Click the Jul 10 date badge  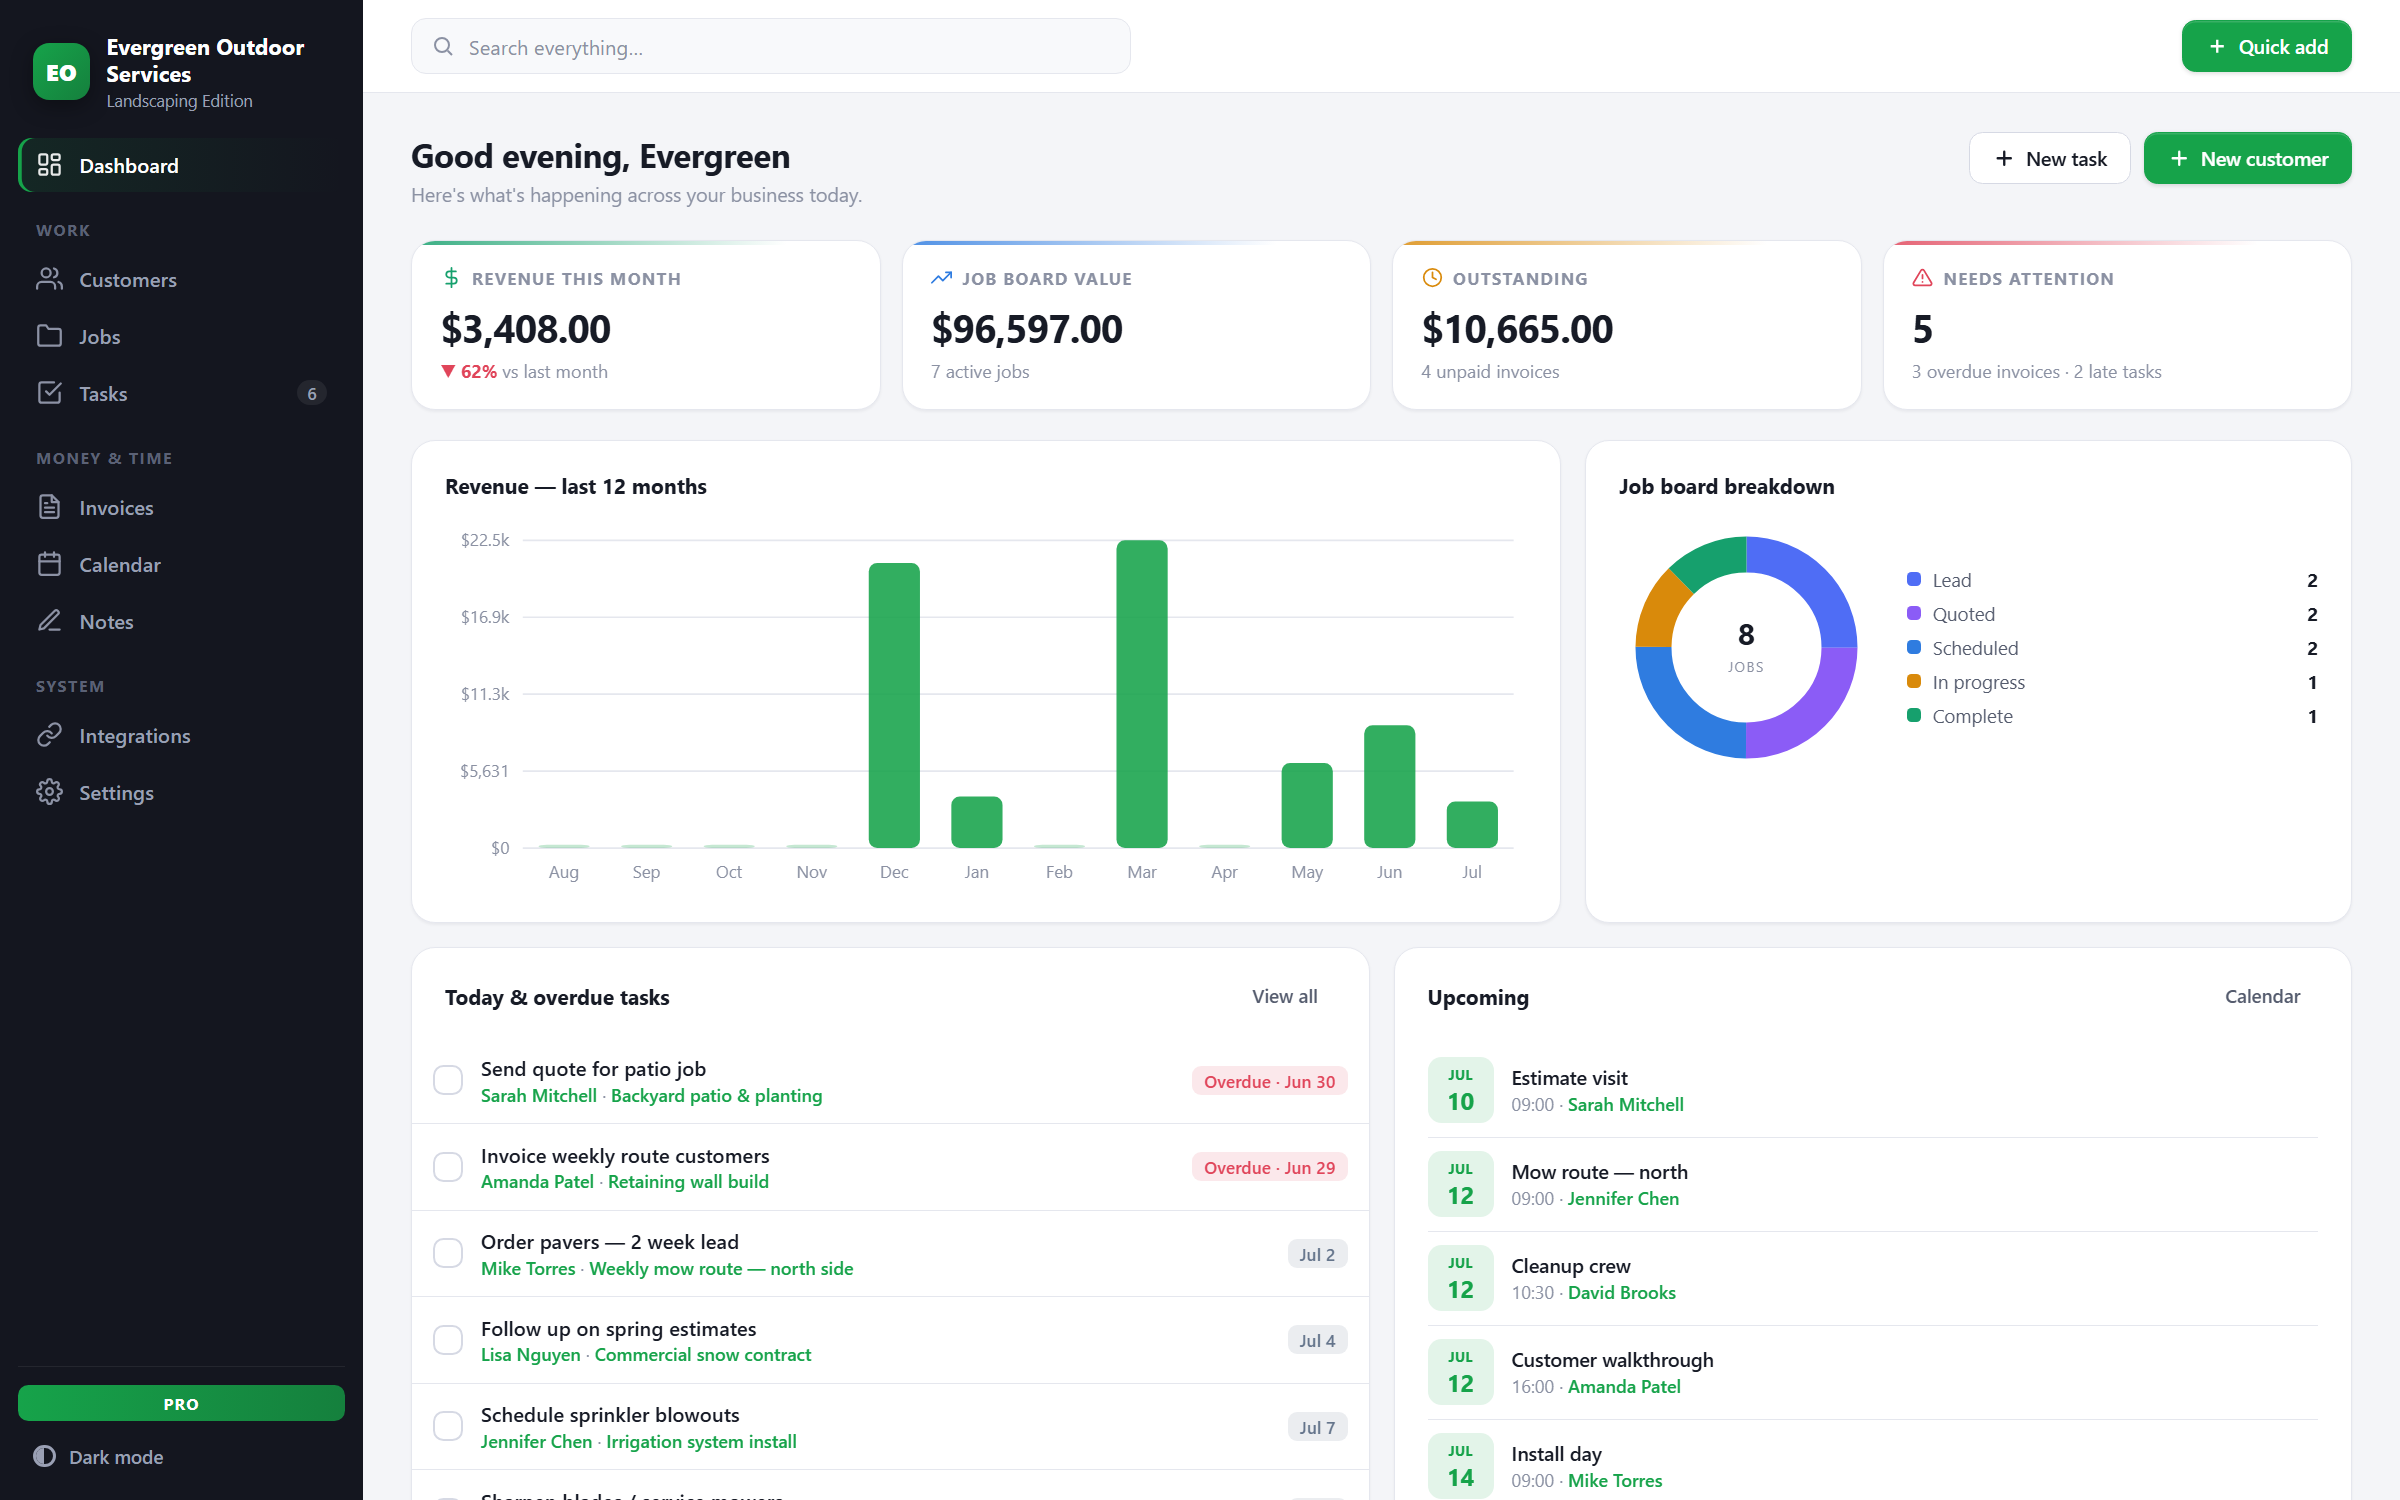tap(1460, 1089)
